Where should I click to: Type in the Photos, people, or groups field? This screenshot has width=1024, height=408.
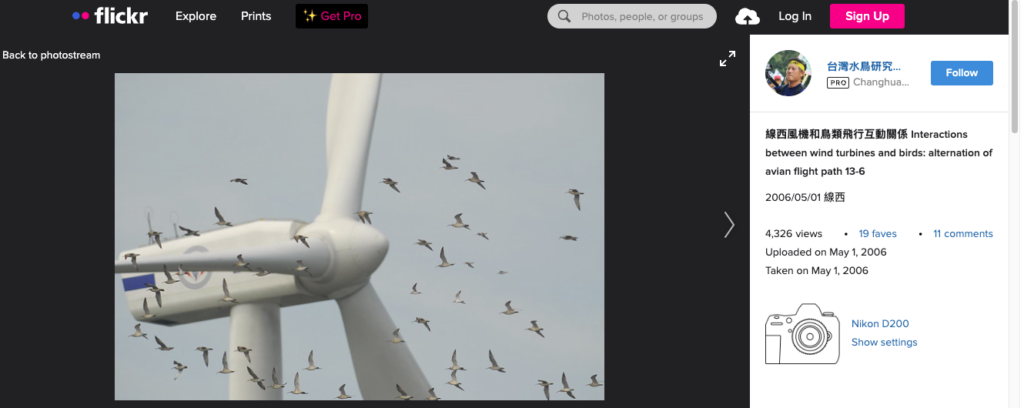(x=641, y=16)
